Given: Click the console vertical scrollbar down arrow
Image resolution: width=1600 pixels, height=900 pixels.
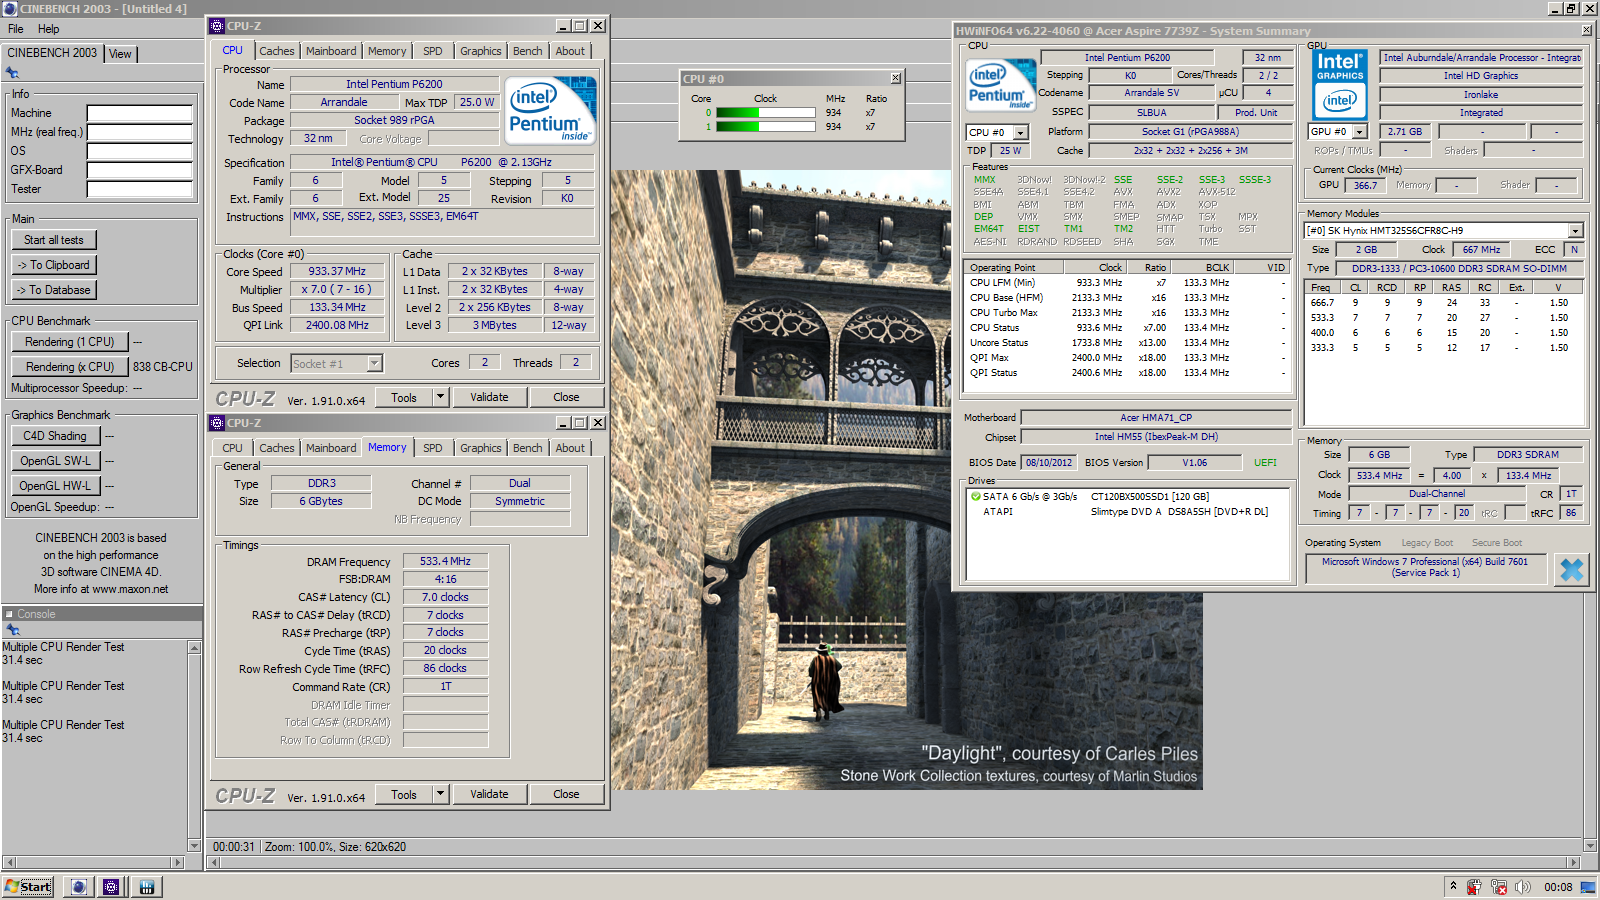Looking at the screenshot, I should point(194,845).
